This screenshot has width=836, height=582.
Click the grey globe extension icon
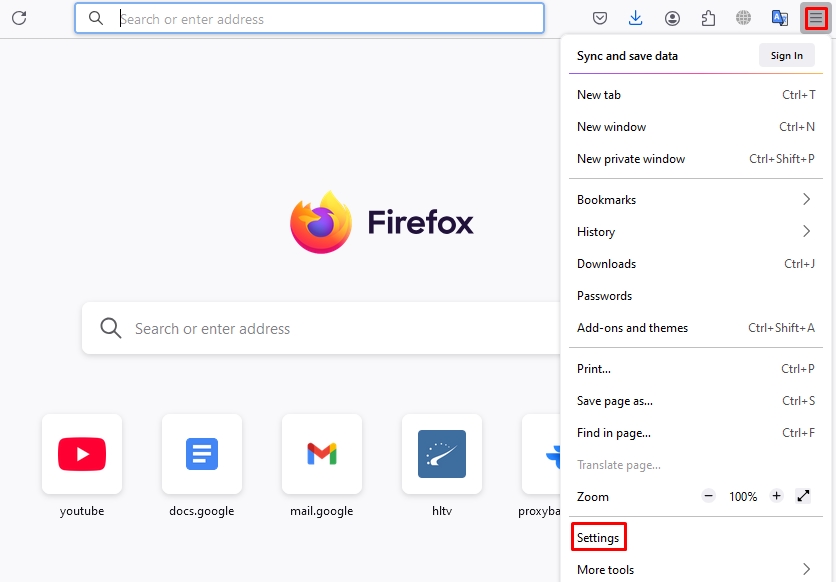[x=743, y=18]
